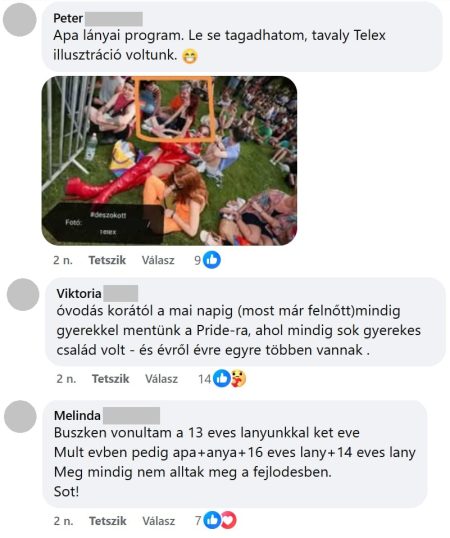Click Válasz under Peter's comment
The width and height of the screenshot is (450, 538).
point(158,260)
